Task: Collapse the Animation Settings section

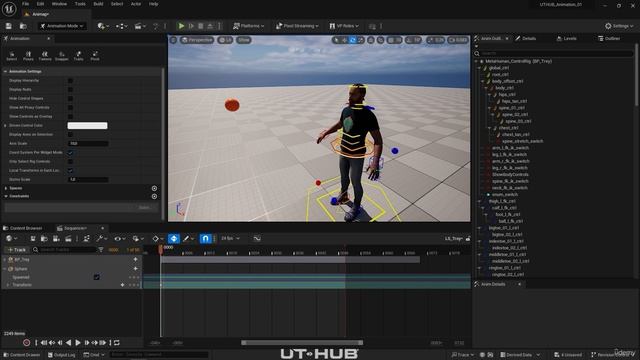Action: click(x=6, y=71)
